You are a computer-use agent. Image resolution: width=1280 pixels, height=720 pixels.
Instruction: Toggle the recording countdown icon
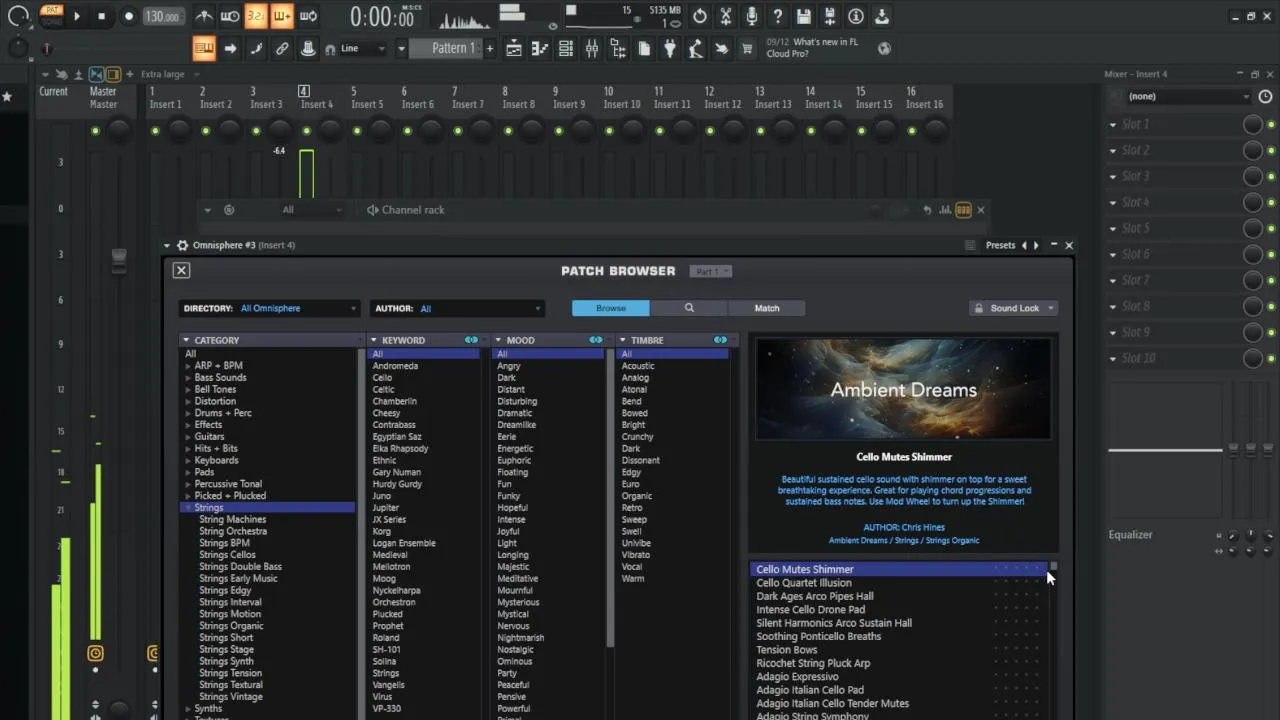tap(256, 16)
